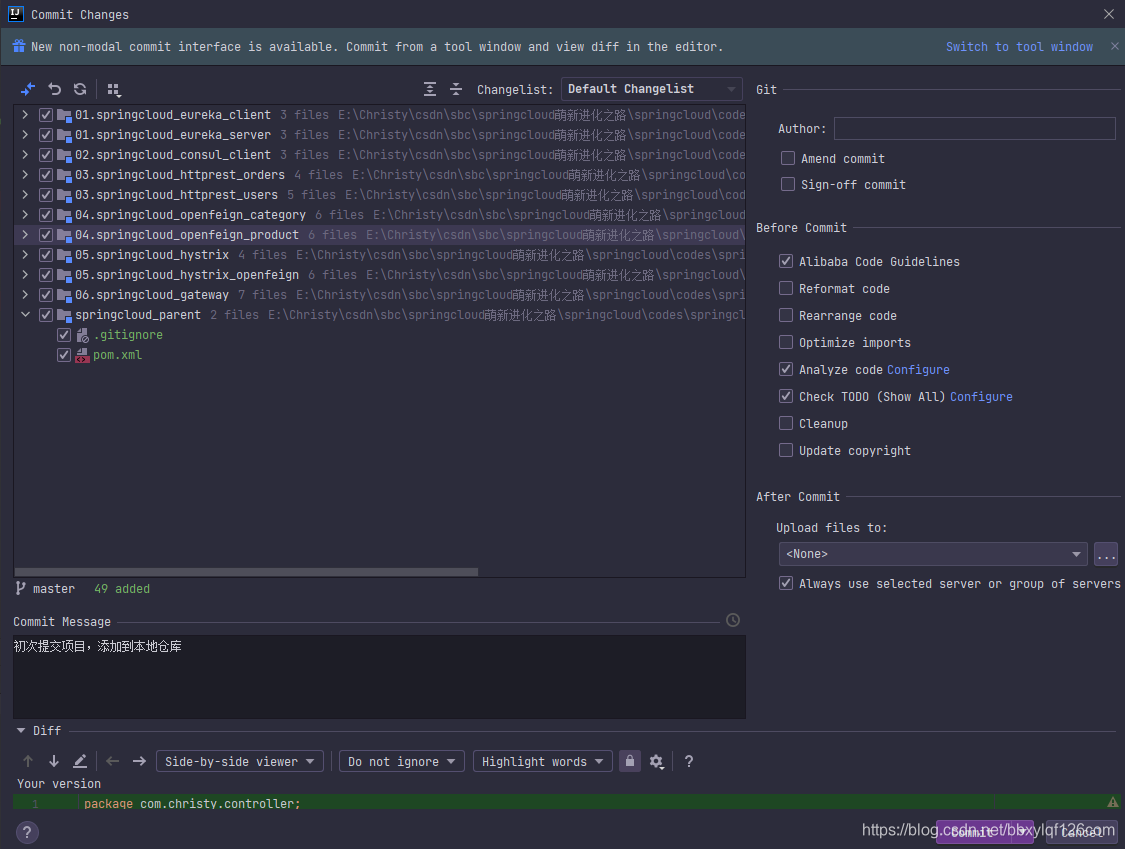Click the Collapse All icon
This screenshot has height=849, width=1125.
tap(456, 89)
